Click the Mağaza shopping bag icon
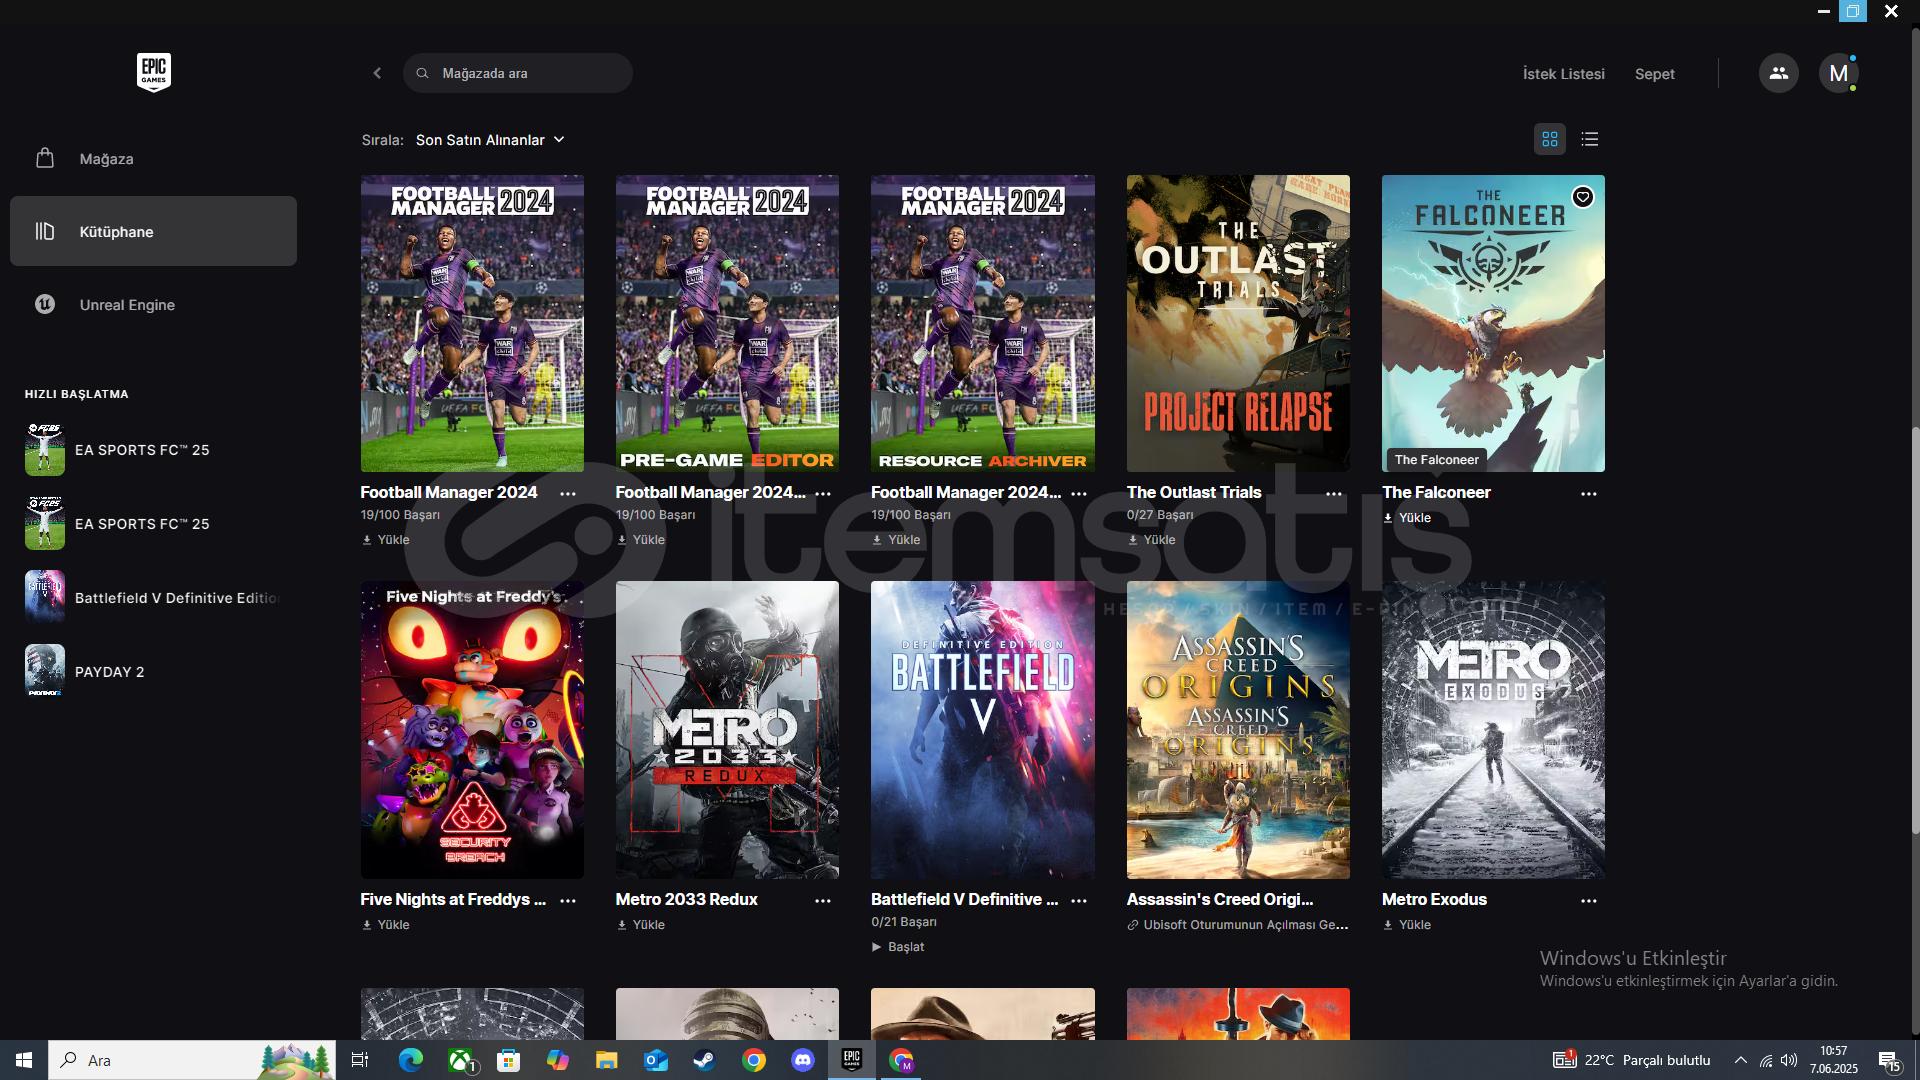 pyautogui.click(x=45, y=158)
